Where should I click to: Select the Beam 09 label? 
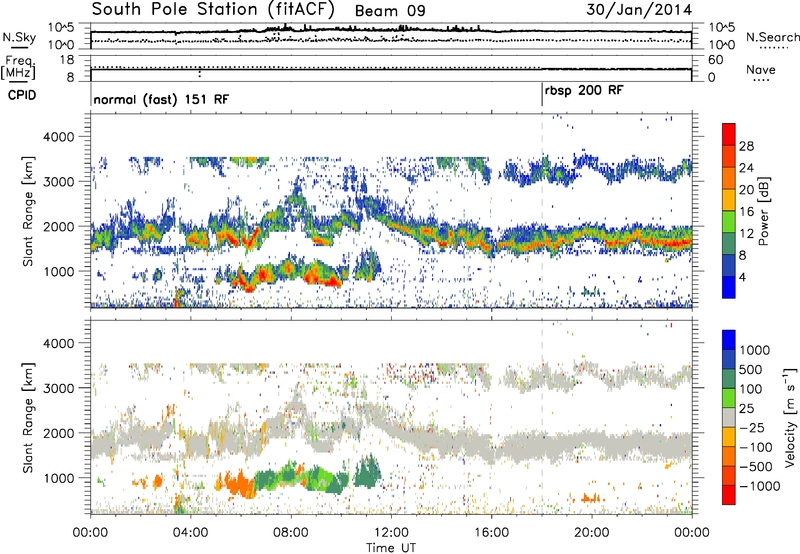pyautogui.click(x=390, y=11)
